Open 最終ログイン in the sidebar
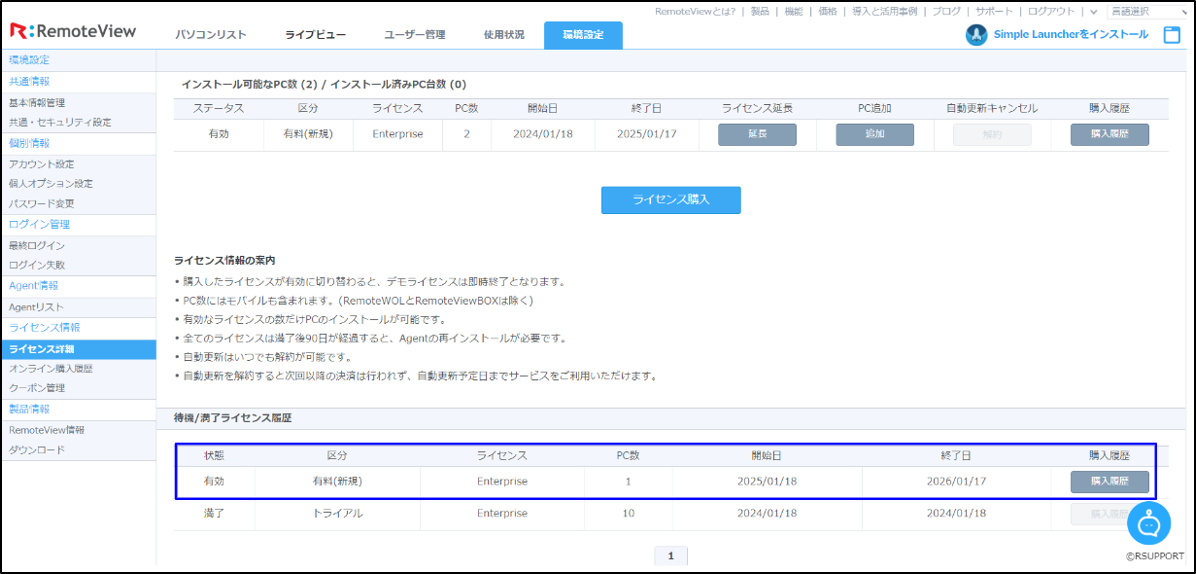1196x574 pixels. click(x=37, y=245)
